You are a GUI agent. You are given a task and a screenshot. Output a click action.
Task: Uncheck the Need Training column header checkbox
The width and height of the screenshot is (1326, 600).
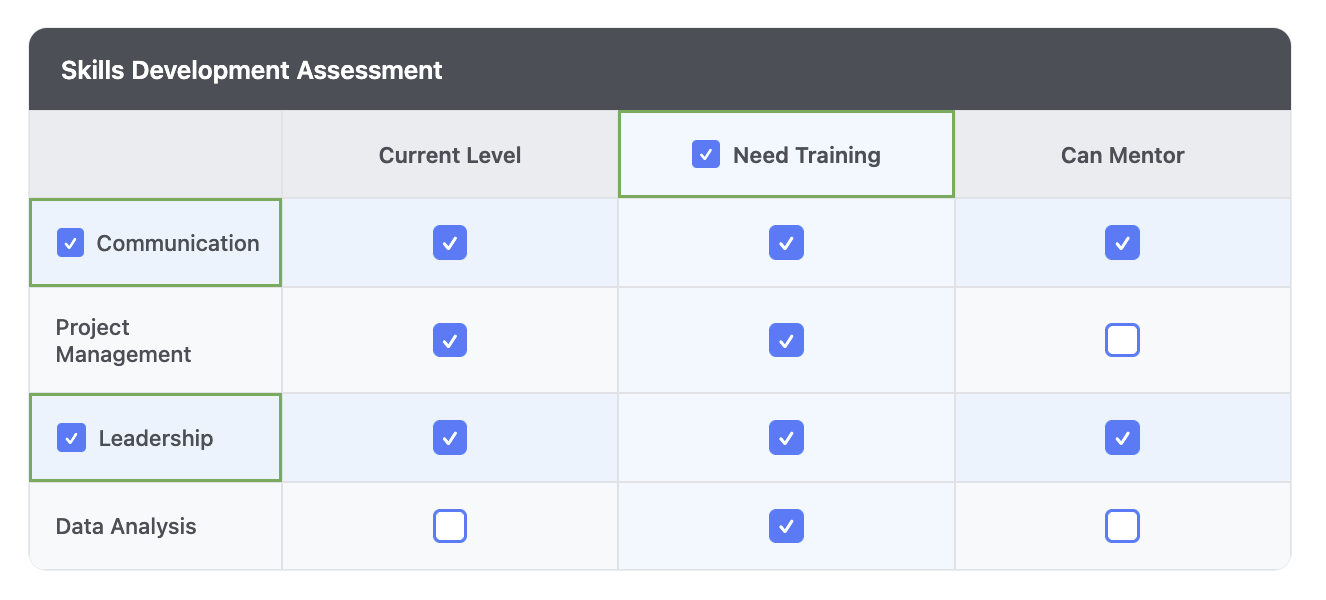pos(706,155)
